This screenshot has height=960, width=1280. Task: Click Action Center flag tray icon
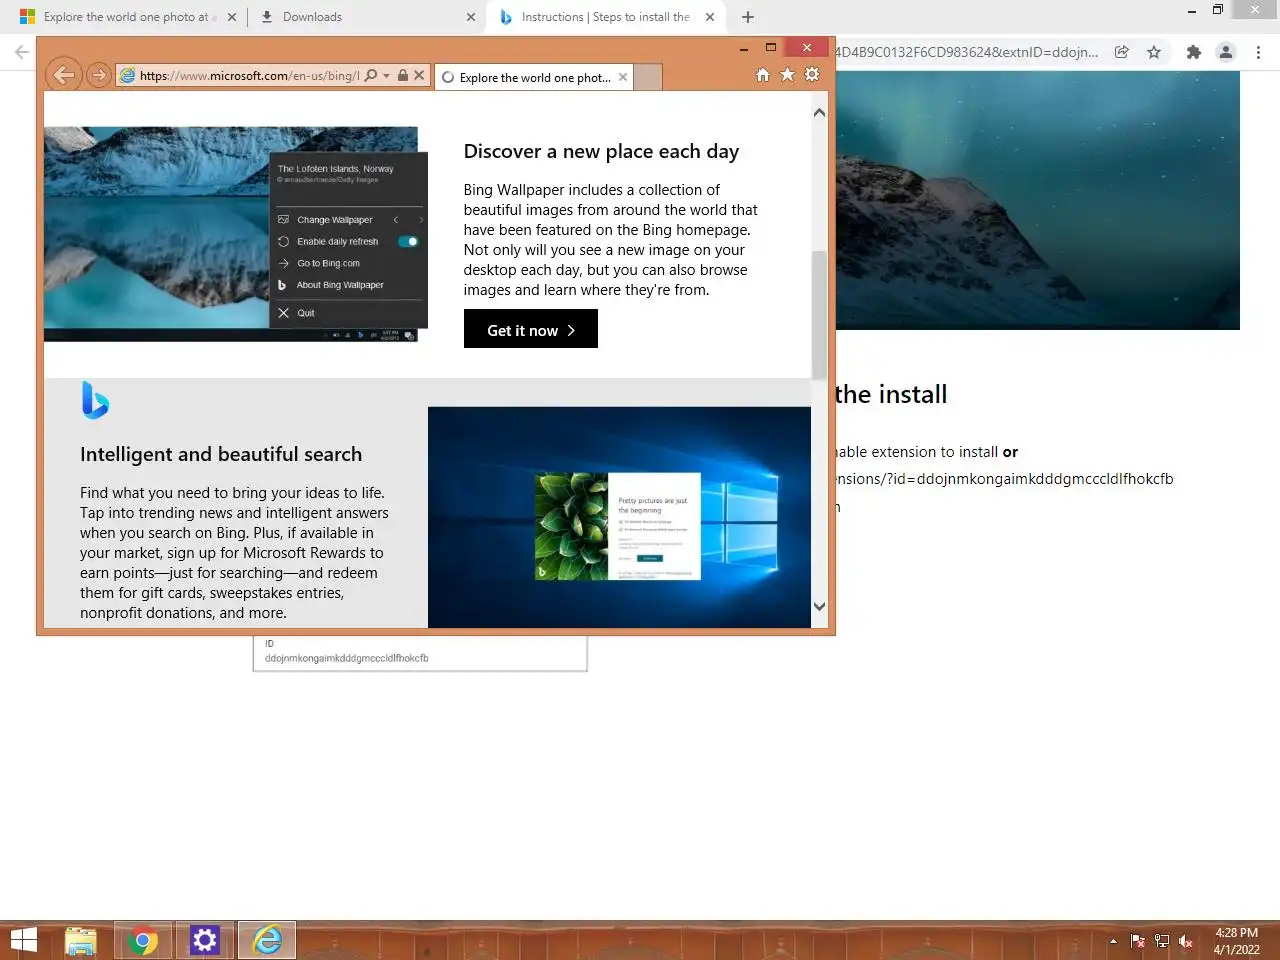coord(1138,941)
